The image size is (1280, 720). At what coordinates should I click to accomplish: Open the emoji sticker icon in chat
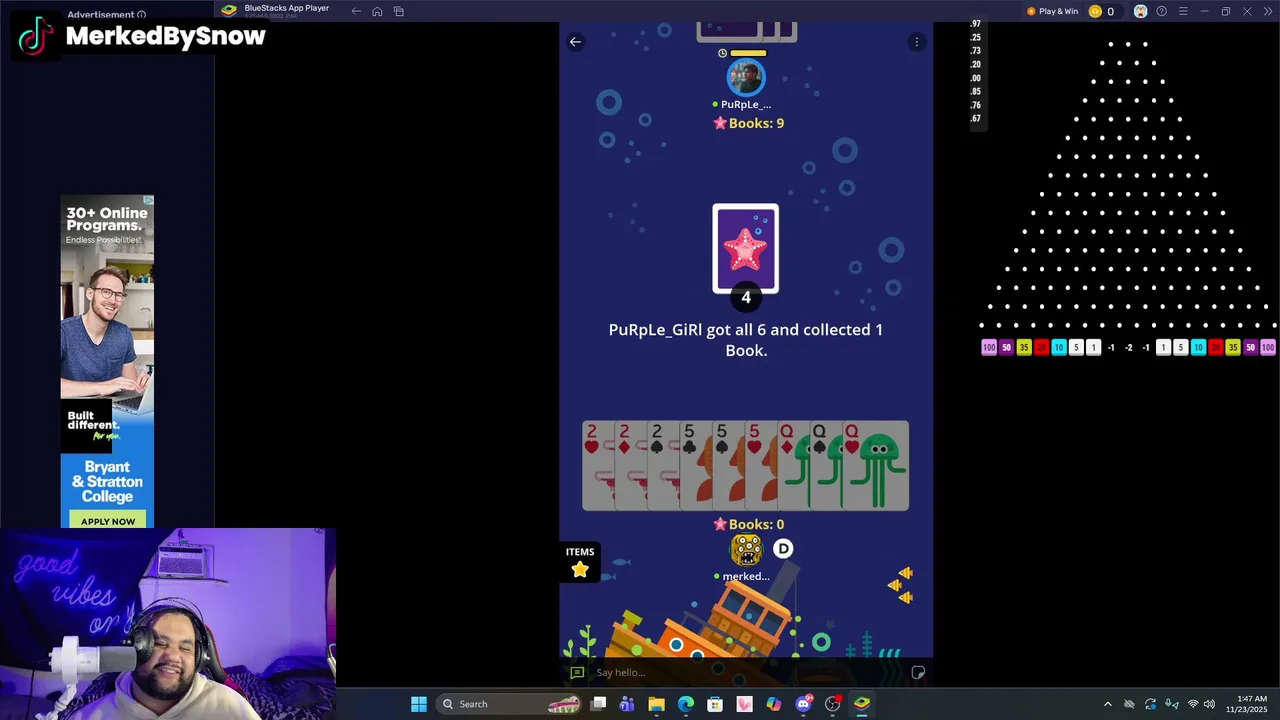918,673
